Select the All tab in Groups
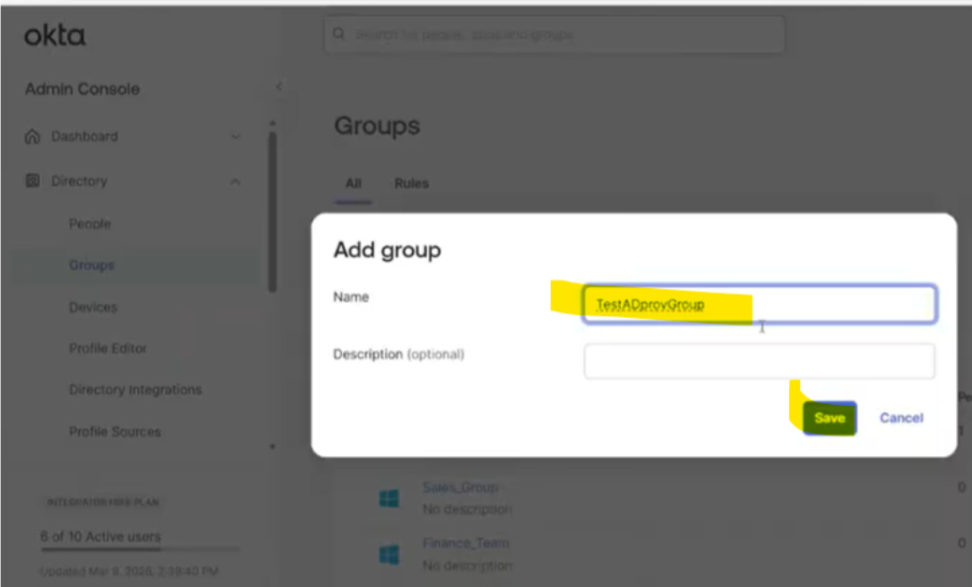The height and width of the screenshot is (587, 972). click(352, 184)
